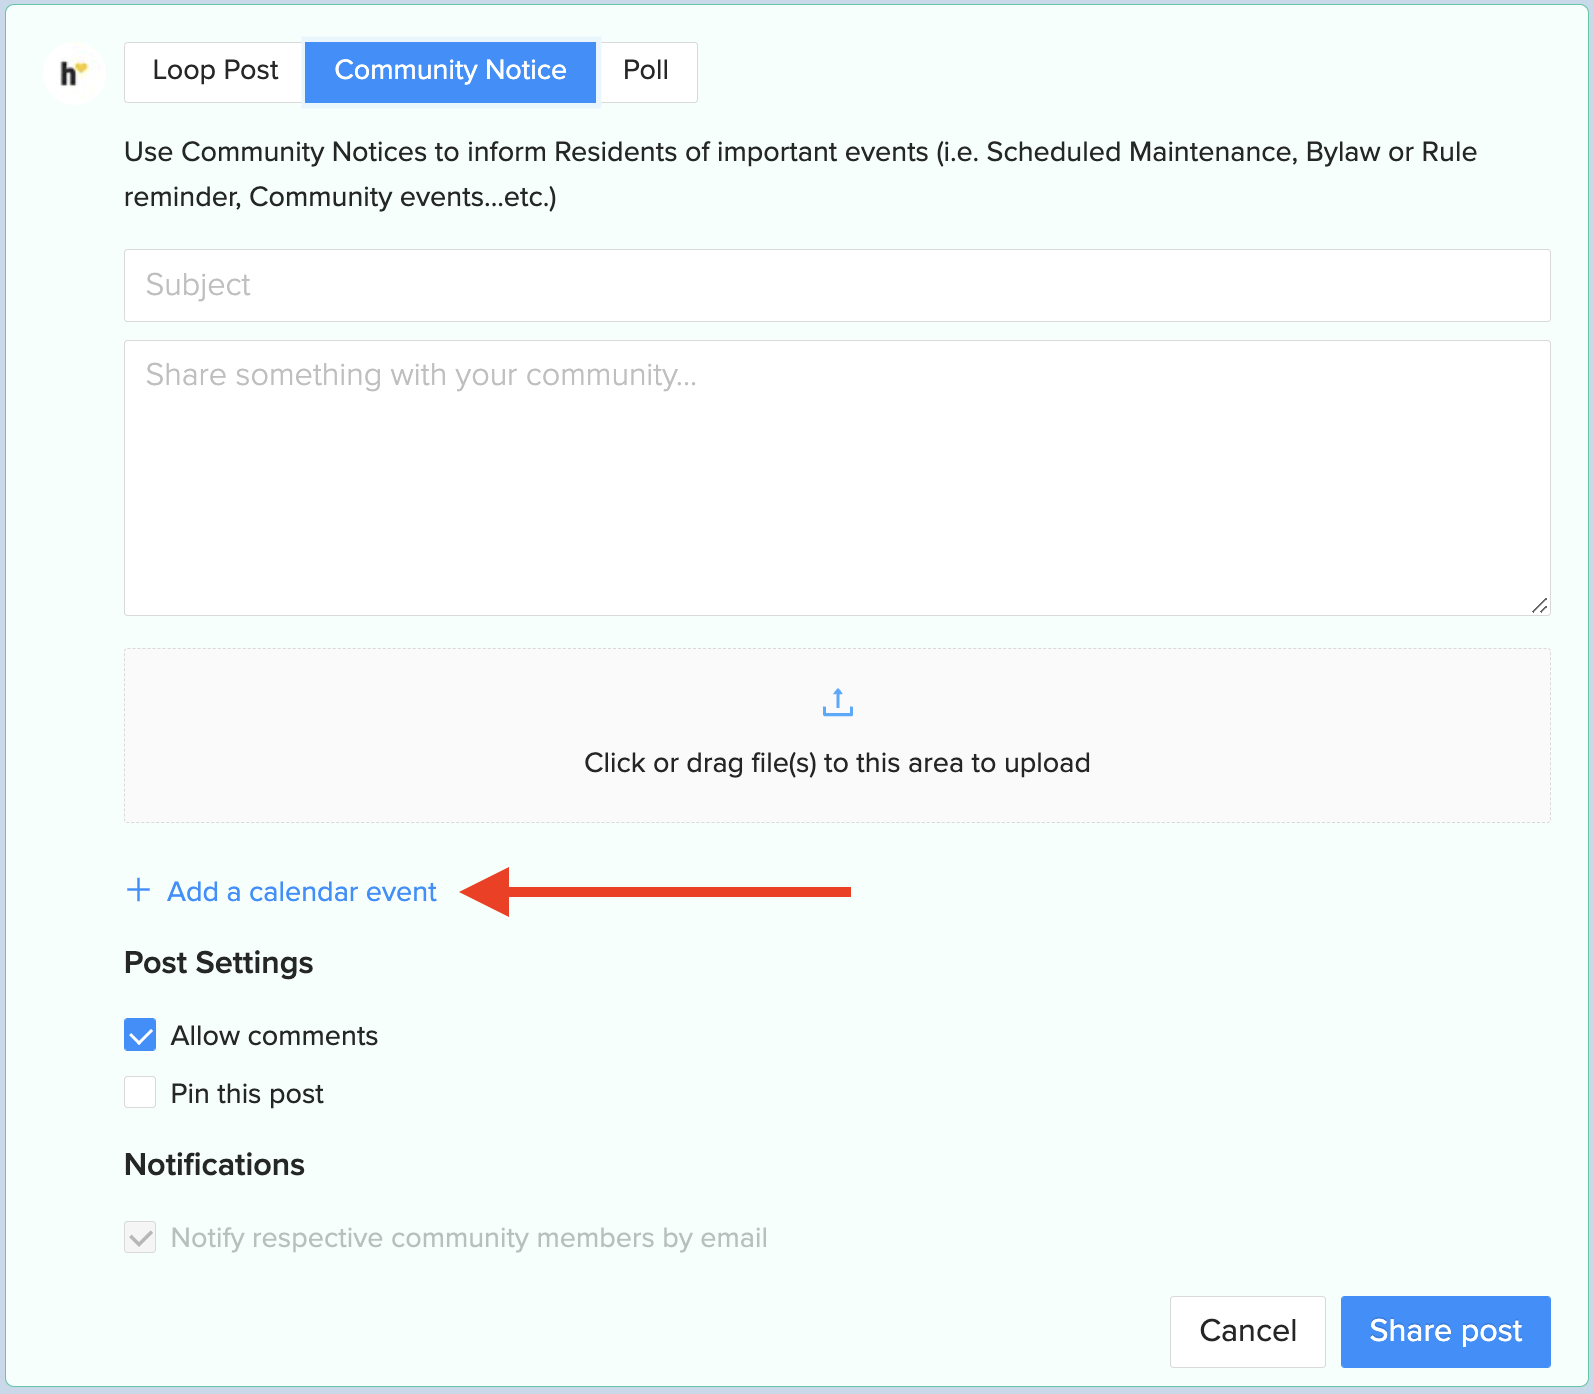Switch to the Loop Post tab
Viewport: 1594px width, 1394px height.
click(215, 71)
